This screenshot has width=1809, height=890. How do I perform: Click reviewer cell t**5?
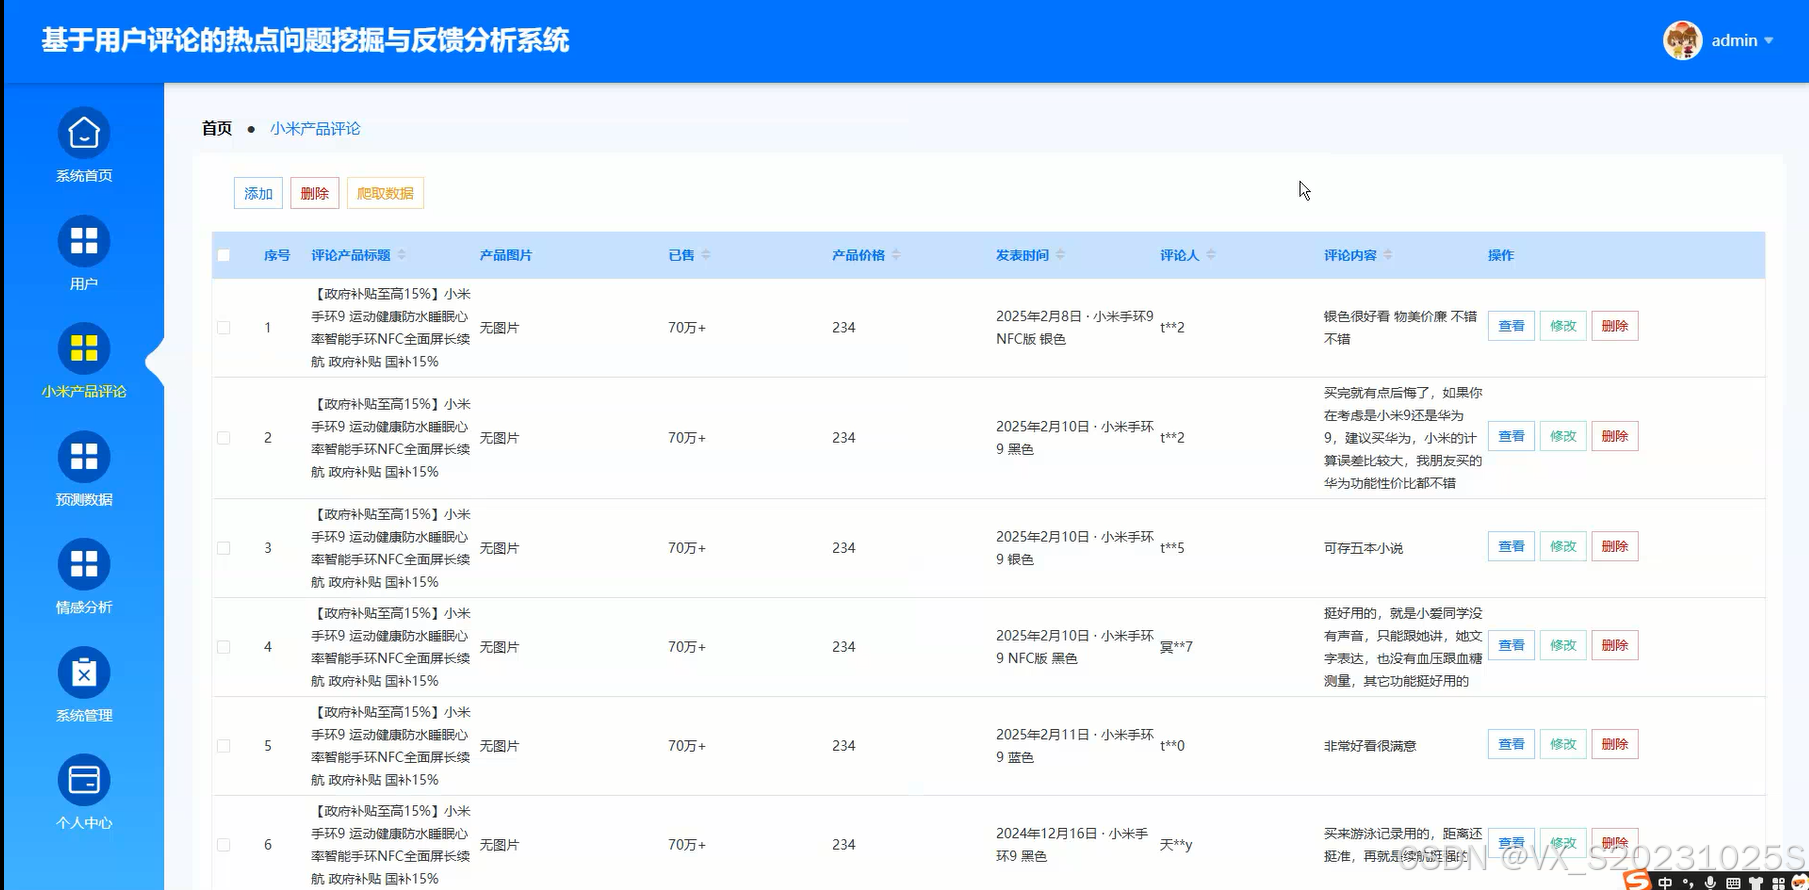[x=1172, y=548]
